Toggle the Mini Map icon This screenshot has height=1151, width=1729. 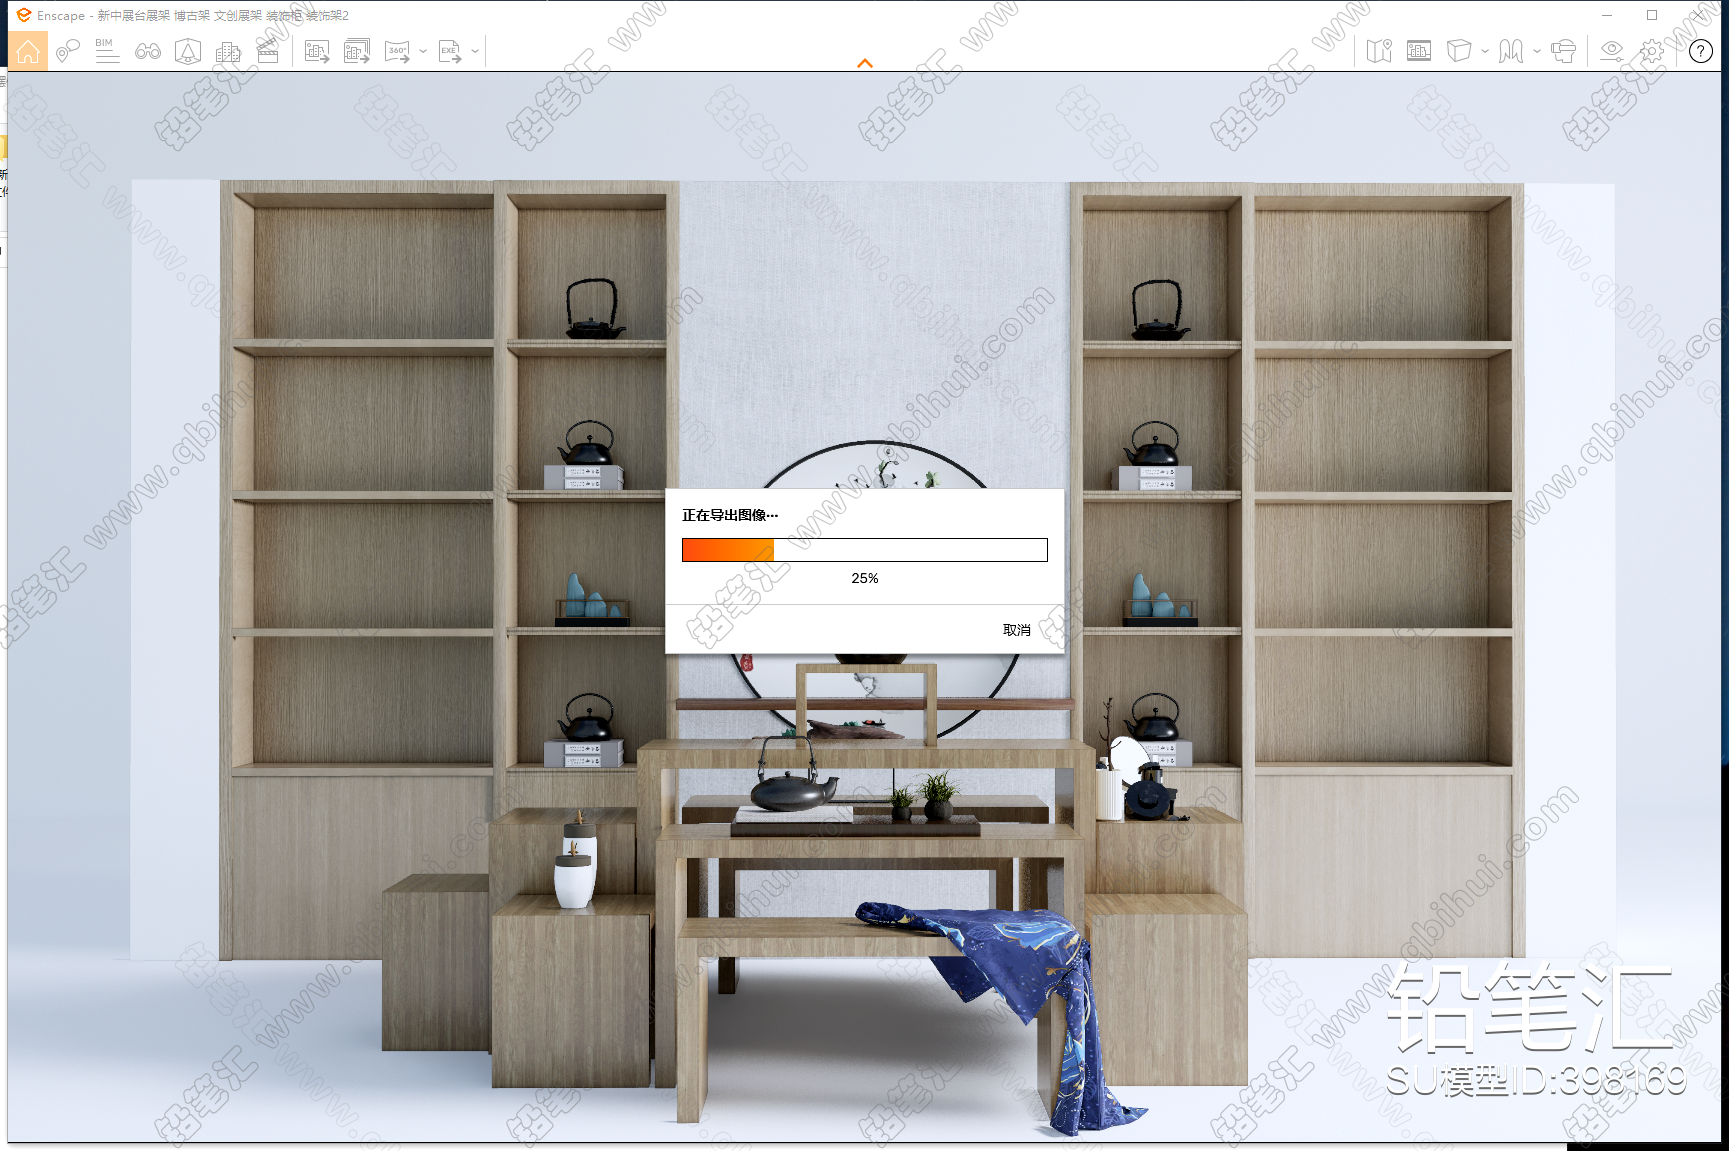(1379, 51)
